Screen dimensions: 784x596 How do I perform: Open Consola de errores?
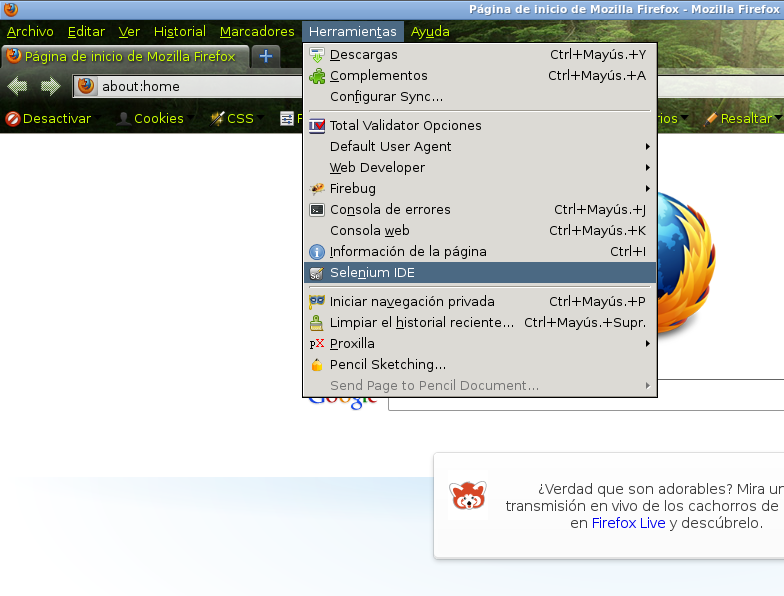(x=480, y=210)
